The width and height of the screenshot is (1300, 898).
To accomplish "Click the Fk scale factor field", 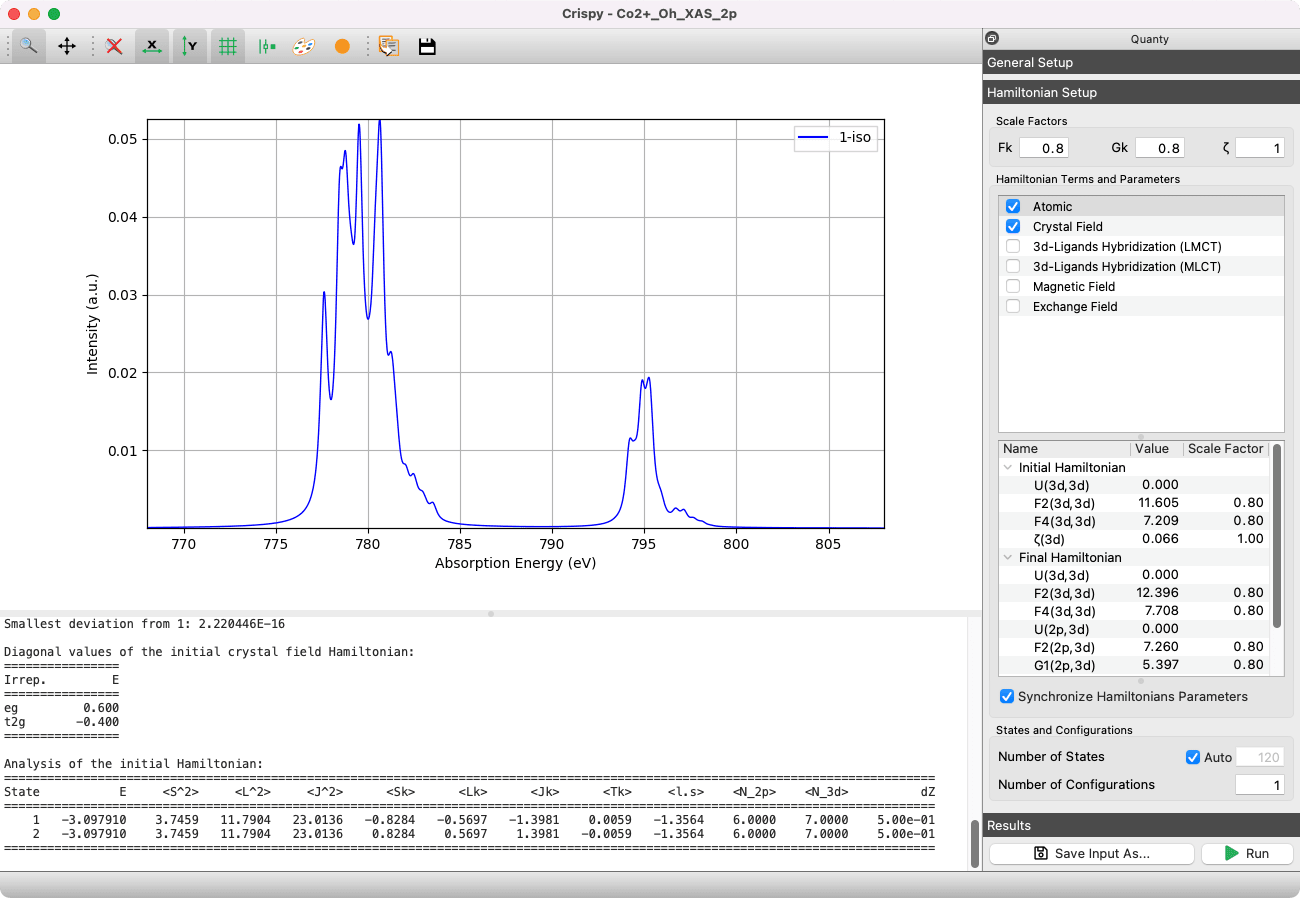I will tap(1044, 148).
